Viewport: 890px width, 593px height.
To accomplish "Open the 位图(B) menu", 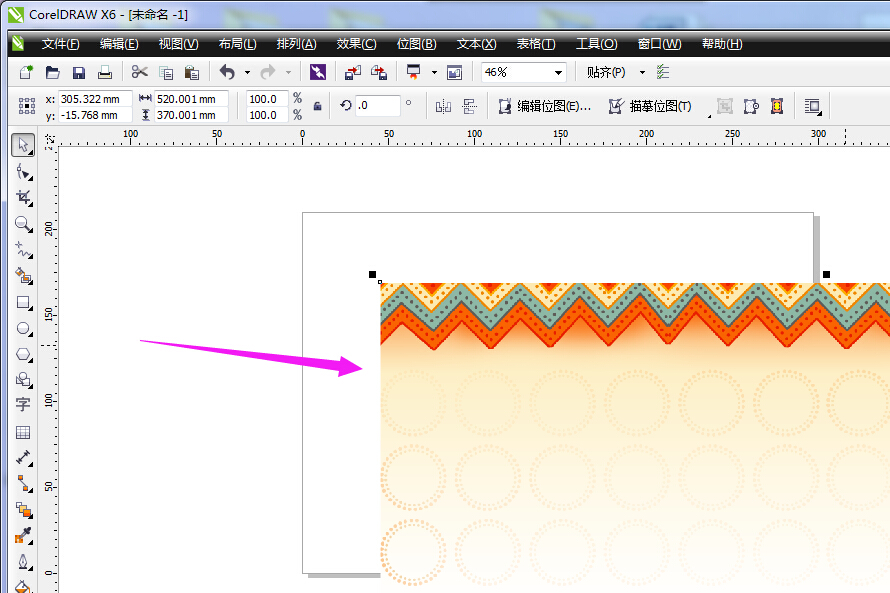I will click(x=417, y=44).
